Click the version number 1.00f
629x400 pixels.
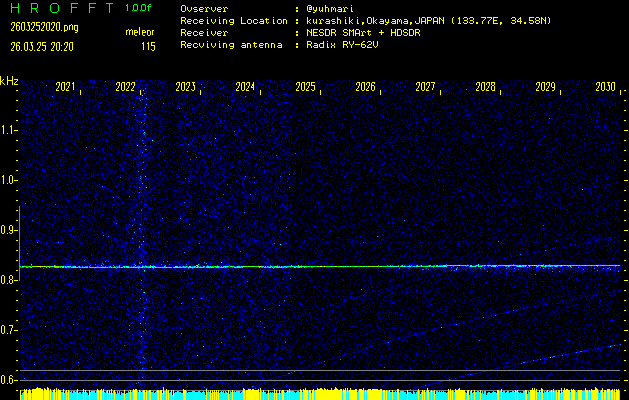(x=140, y=8)
